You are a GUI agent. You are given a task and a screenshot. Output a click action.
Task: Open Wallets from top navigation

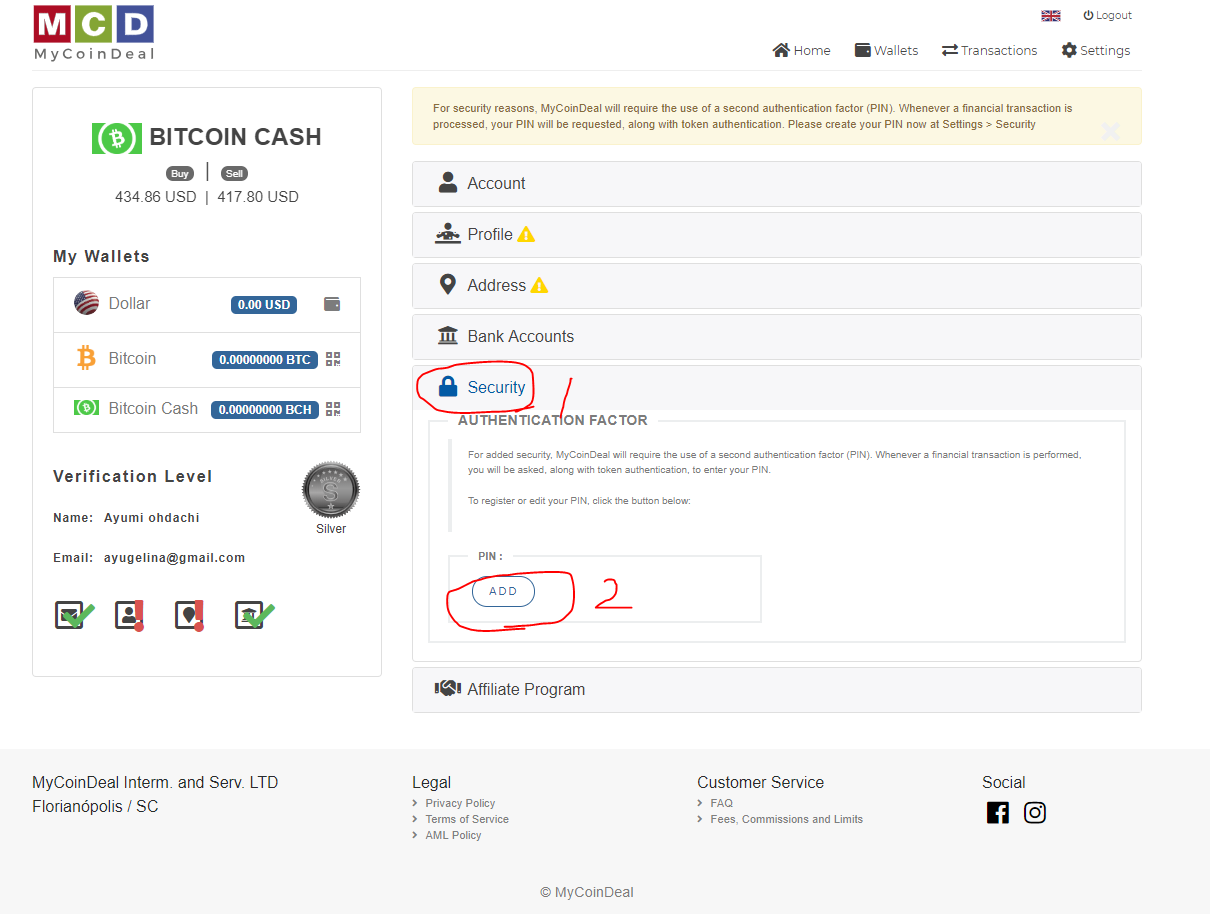pos(886,50)
